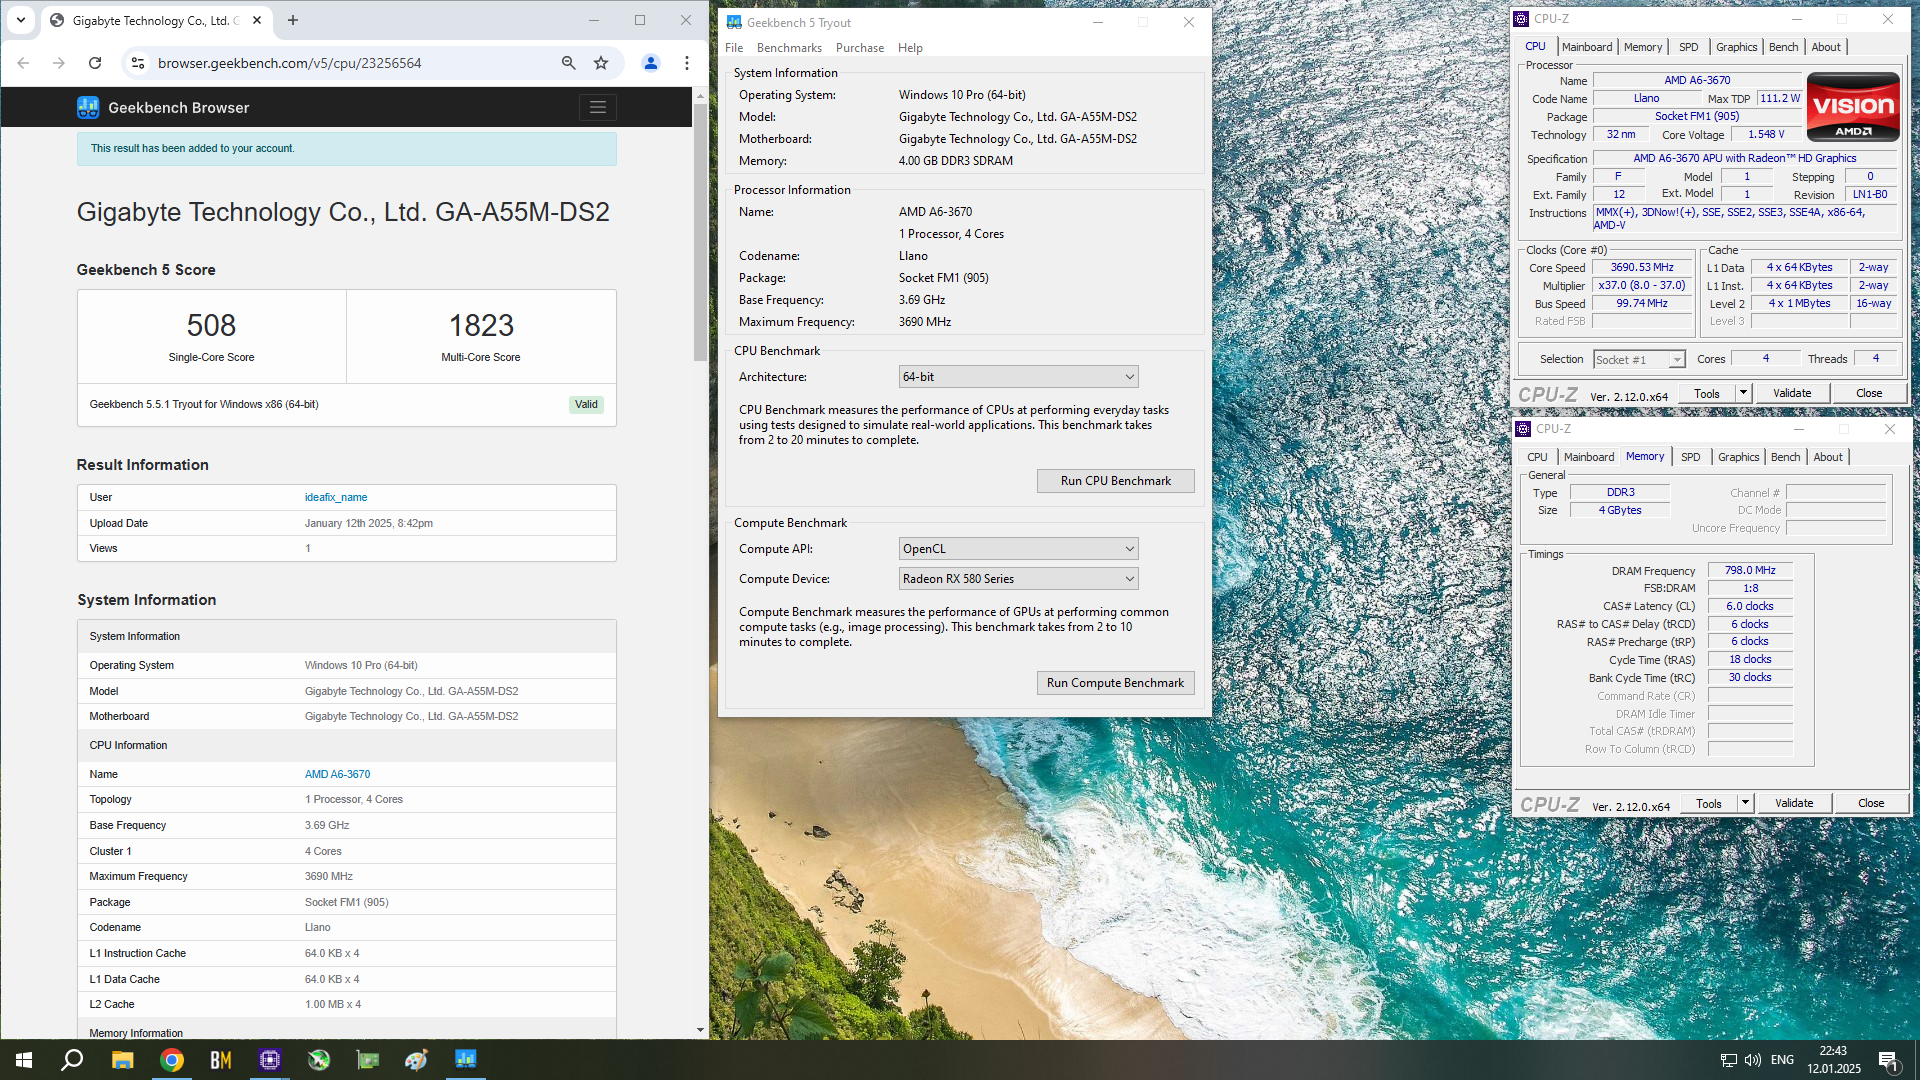
Task: Open the Windows Start menu
Action: (24, 1060)
